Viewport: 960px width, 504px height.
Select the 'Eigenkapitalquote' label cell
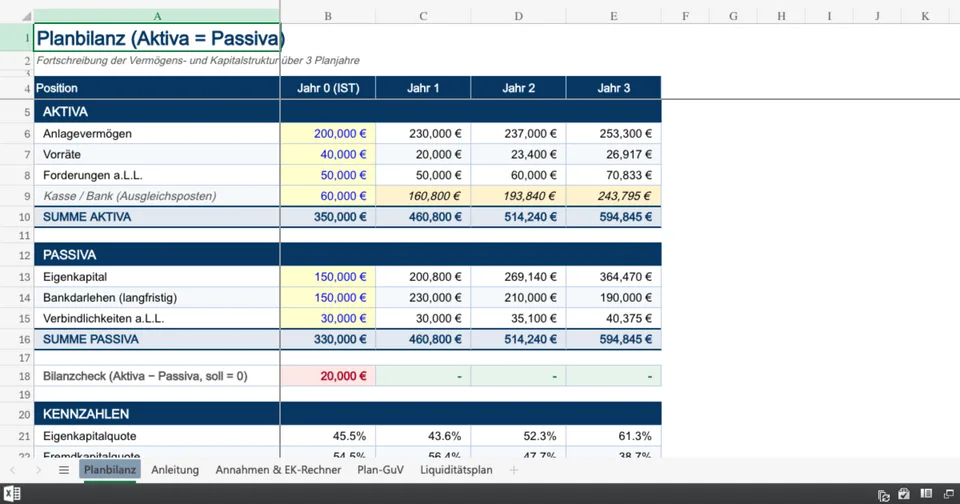[157, 436]
